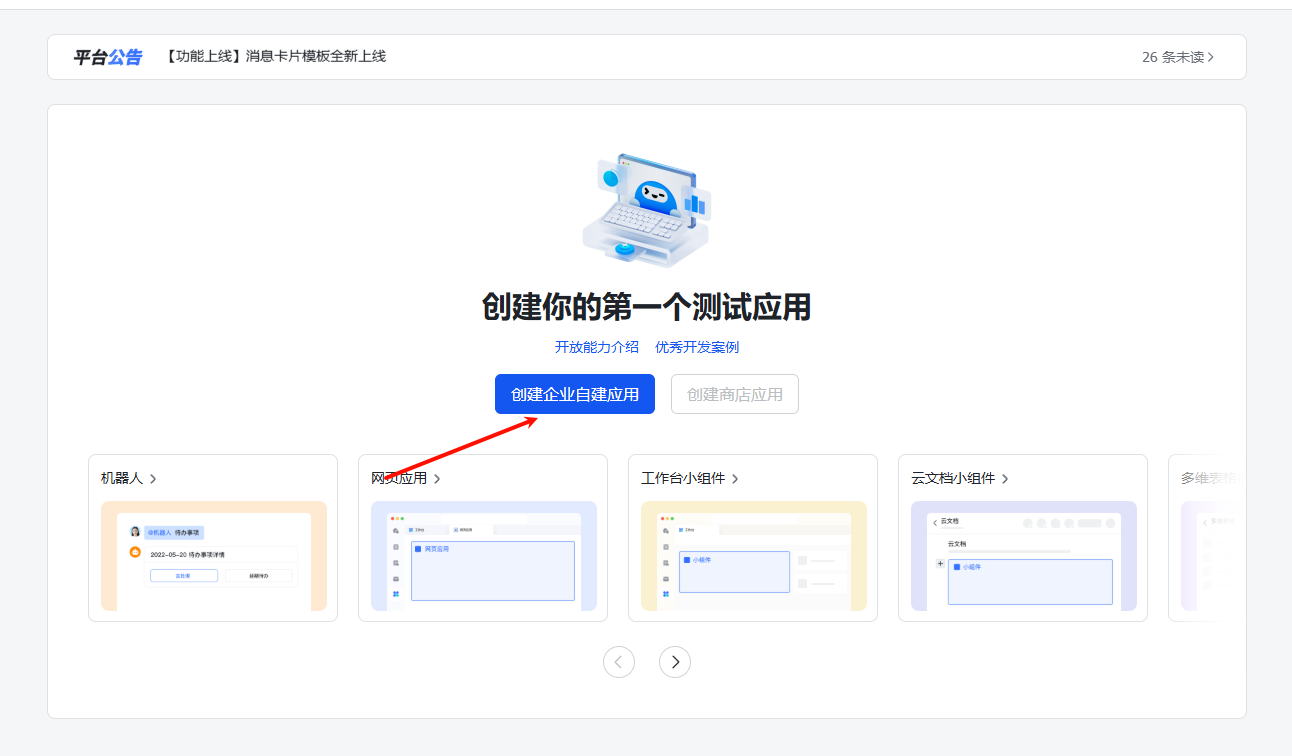Go to next carousel page arrow
Viewport: 1292px width, 756px height.
pyautogui.click(x=675, y=662)
